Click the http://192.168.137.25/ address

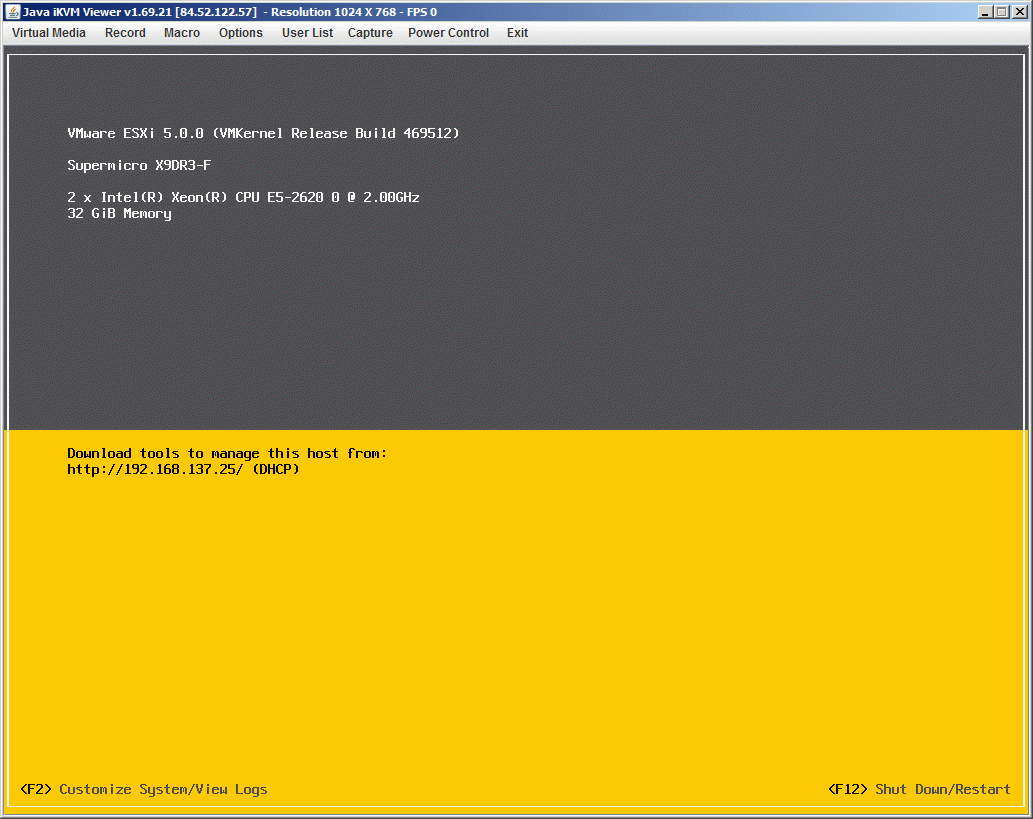click(x=155, y=469)
